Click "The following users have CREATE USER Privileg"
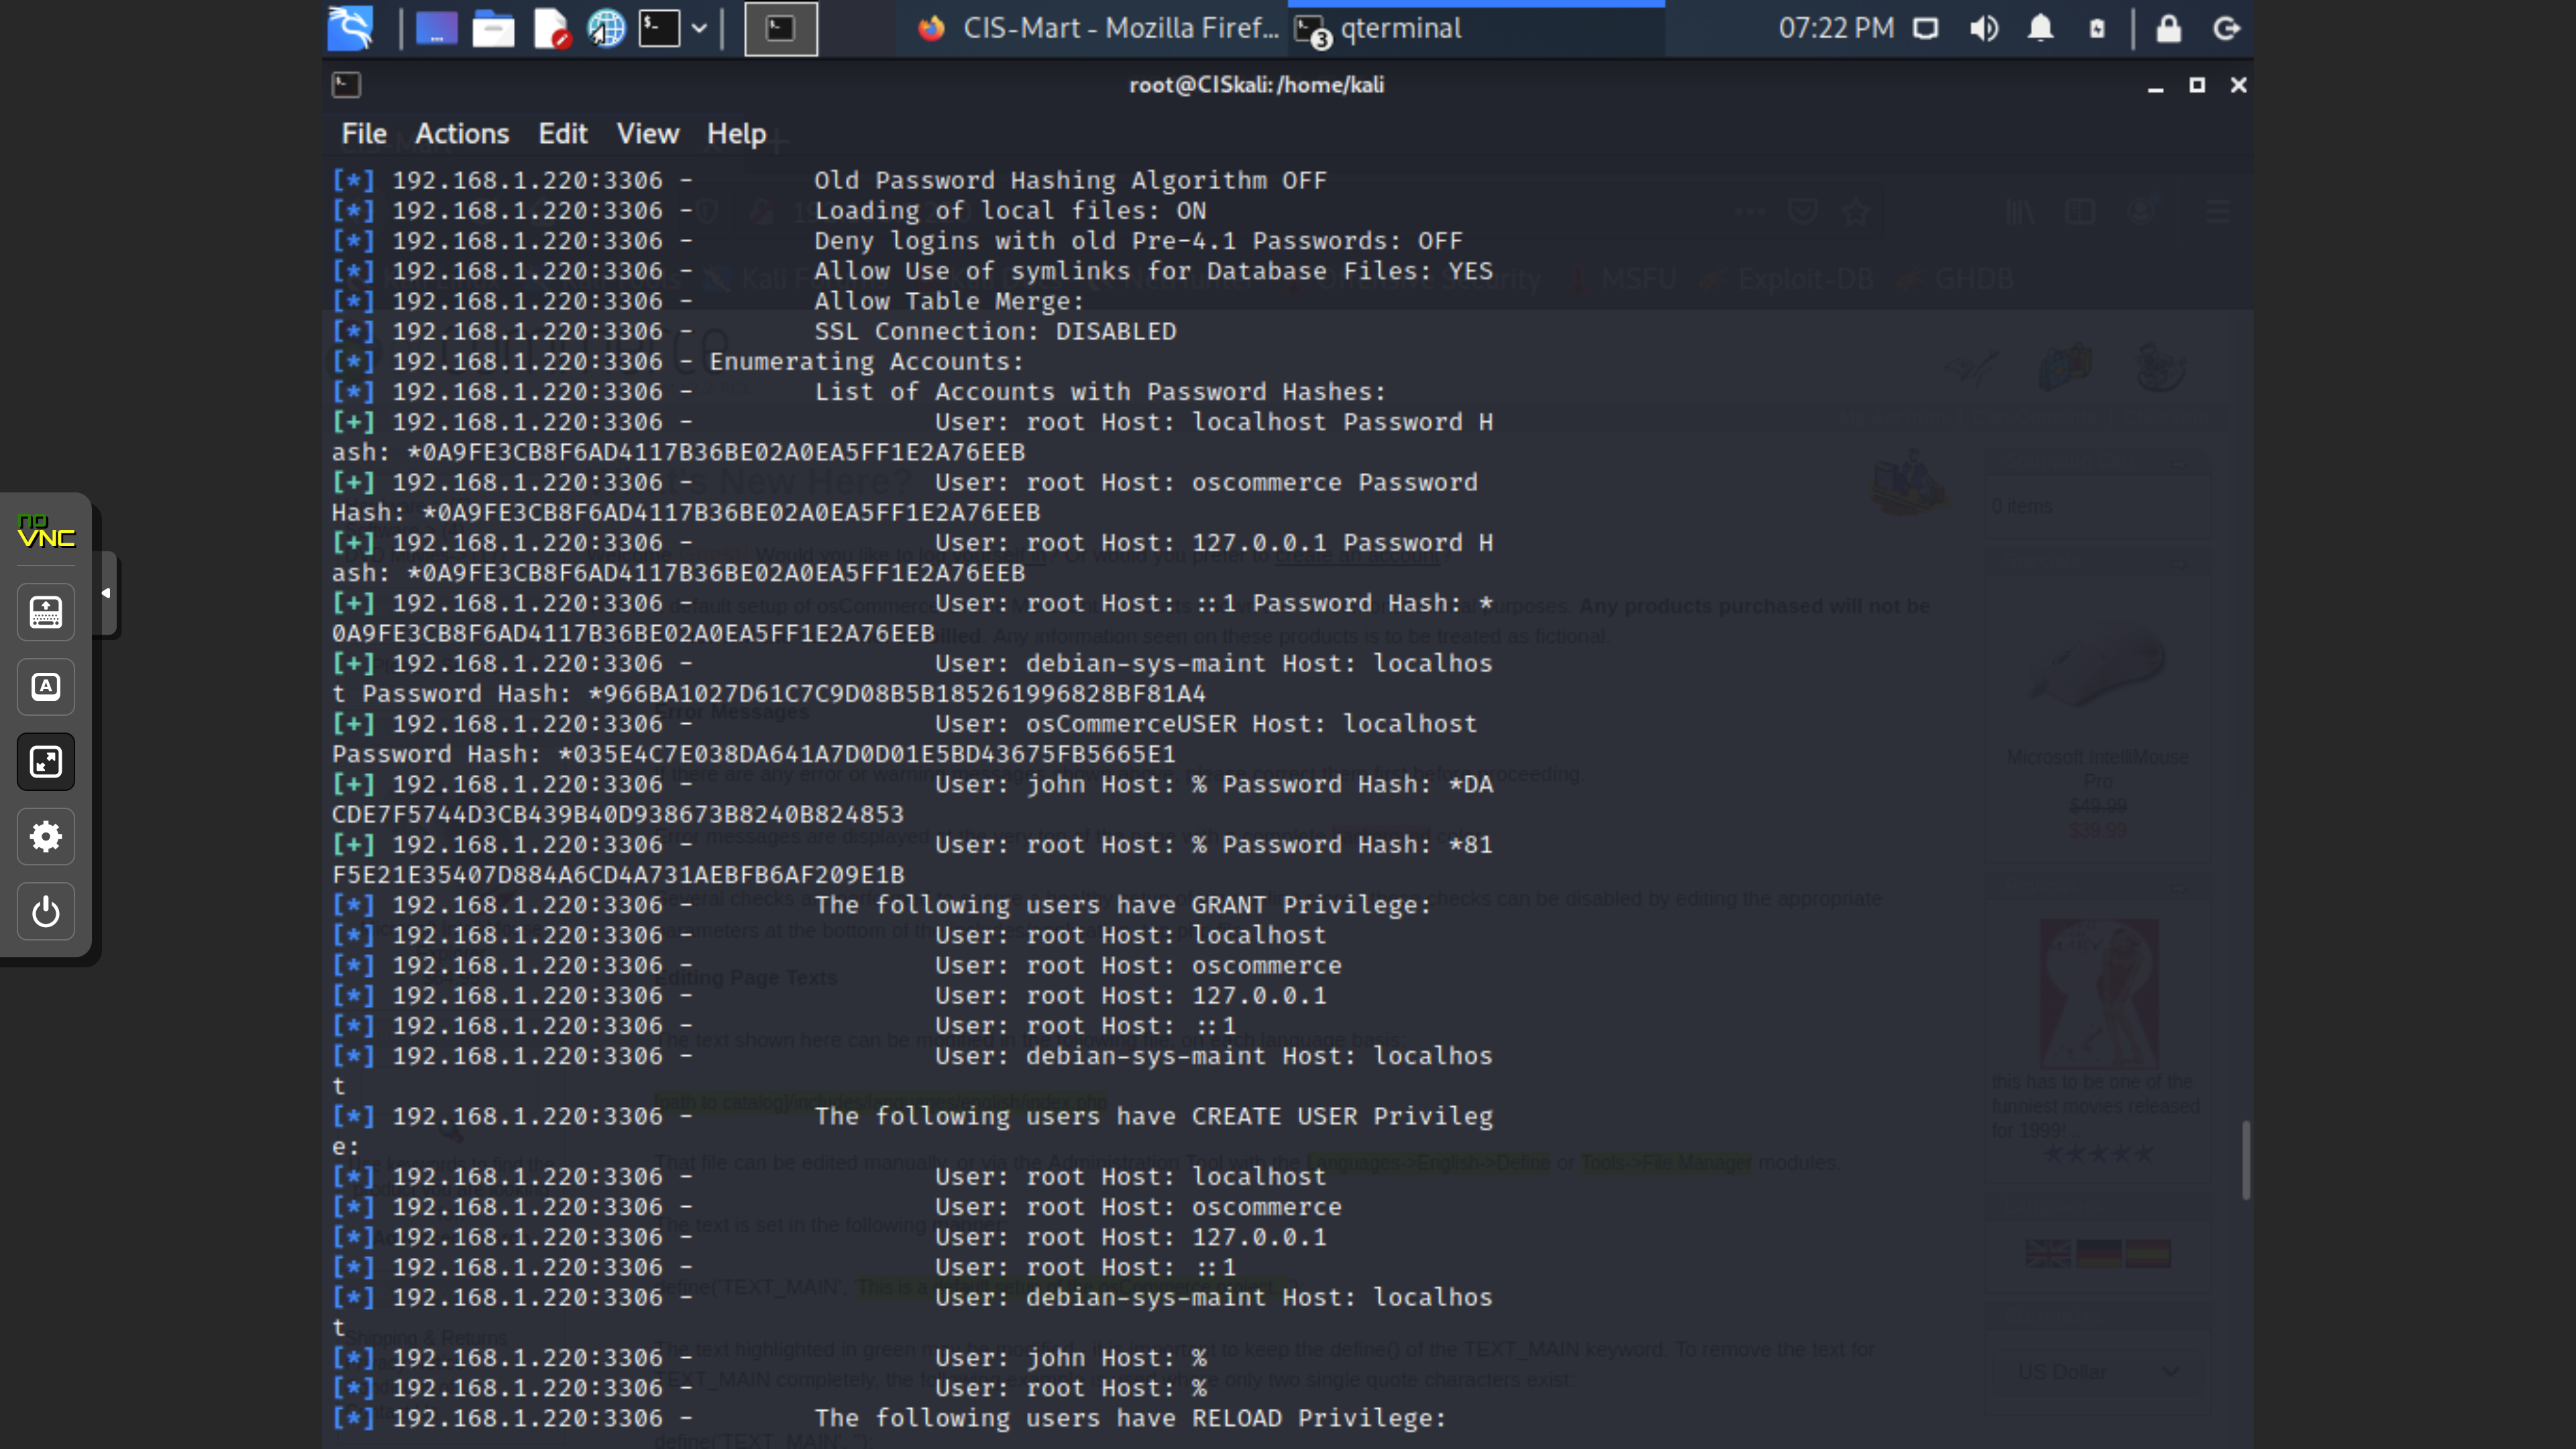2576x1449 pixels. (1153, 1117)
